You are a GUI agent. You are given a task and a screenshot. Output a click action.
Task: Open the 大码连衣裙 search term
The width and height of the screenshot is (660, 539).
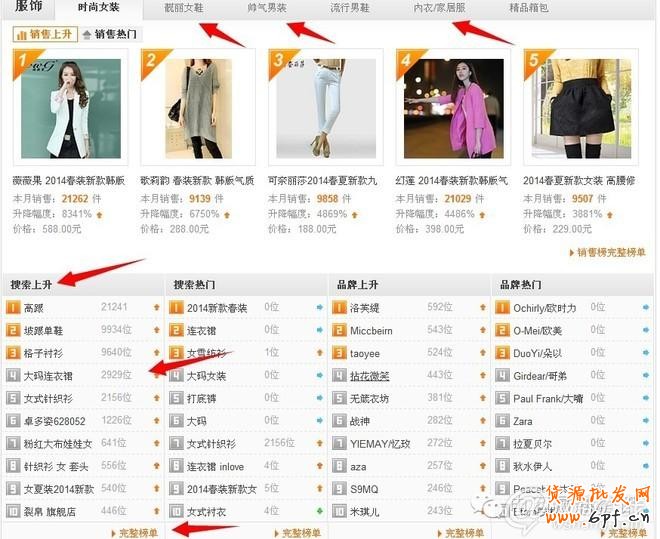click(x=48, y=375)
